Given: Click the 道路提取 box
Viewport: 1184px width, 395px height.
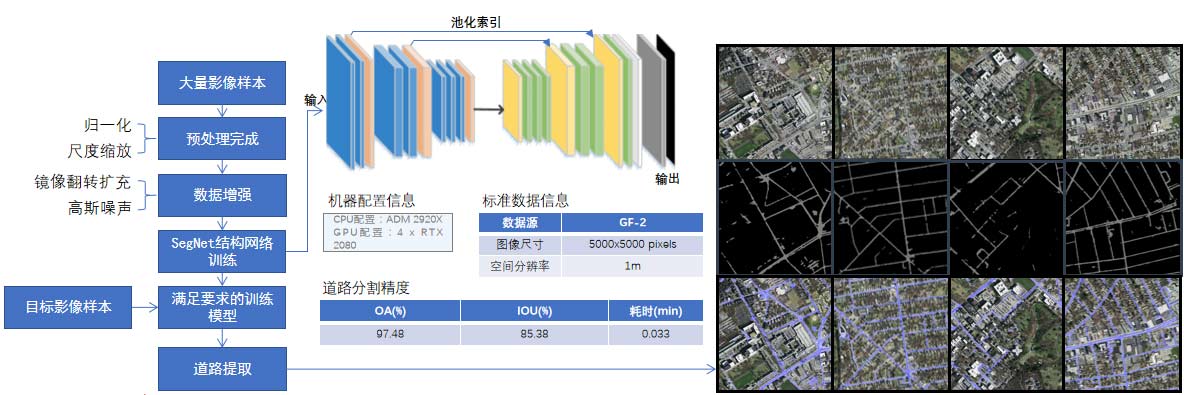Looking at the screenshot, I should coord(222,368).
